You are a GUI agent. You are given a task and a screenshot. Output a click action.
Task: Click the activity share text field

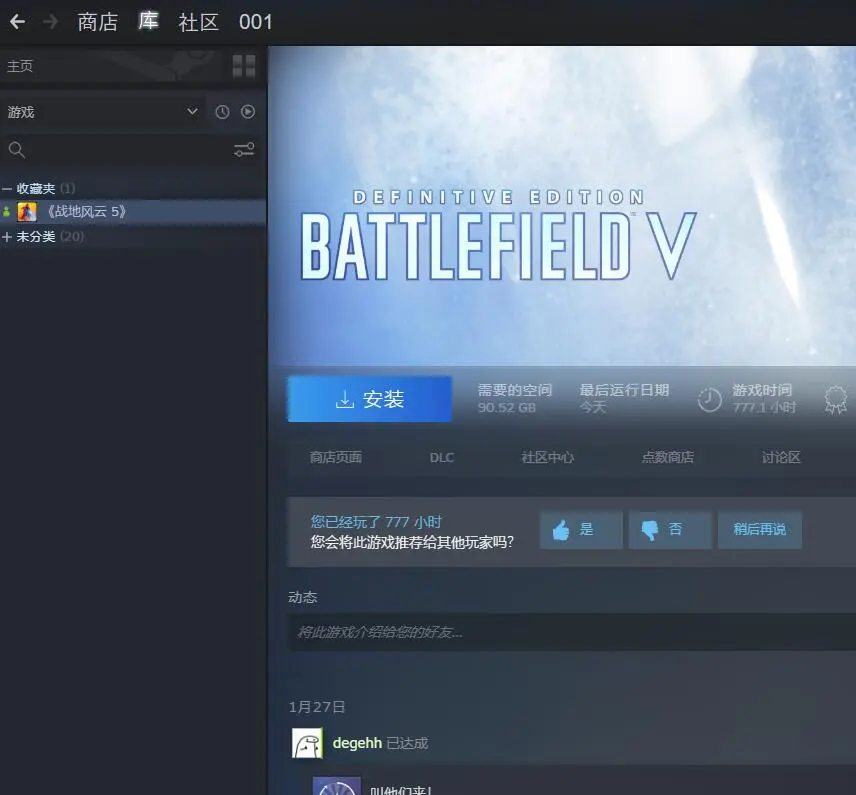click(x=572, y=632)
